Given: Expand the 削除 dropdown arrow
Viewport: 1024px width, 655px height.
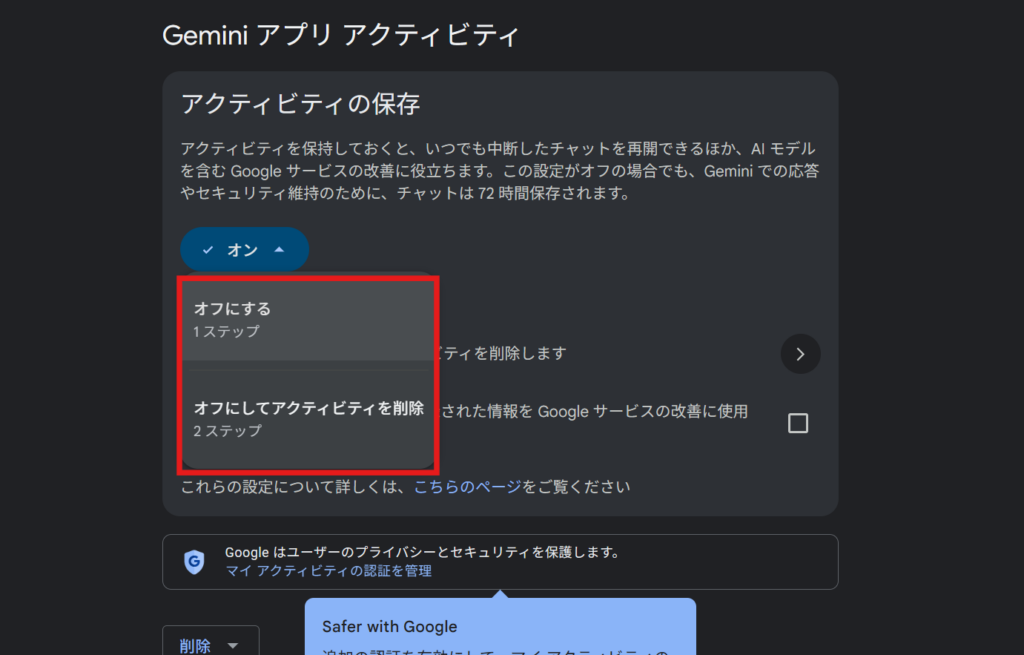Looking at the screenshot, I should [233, 646].
